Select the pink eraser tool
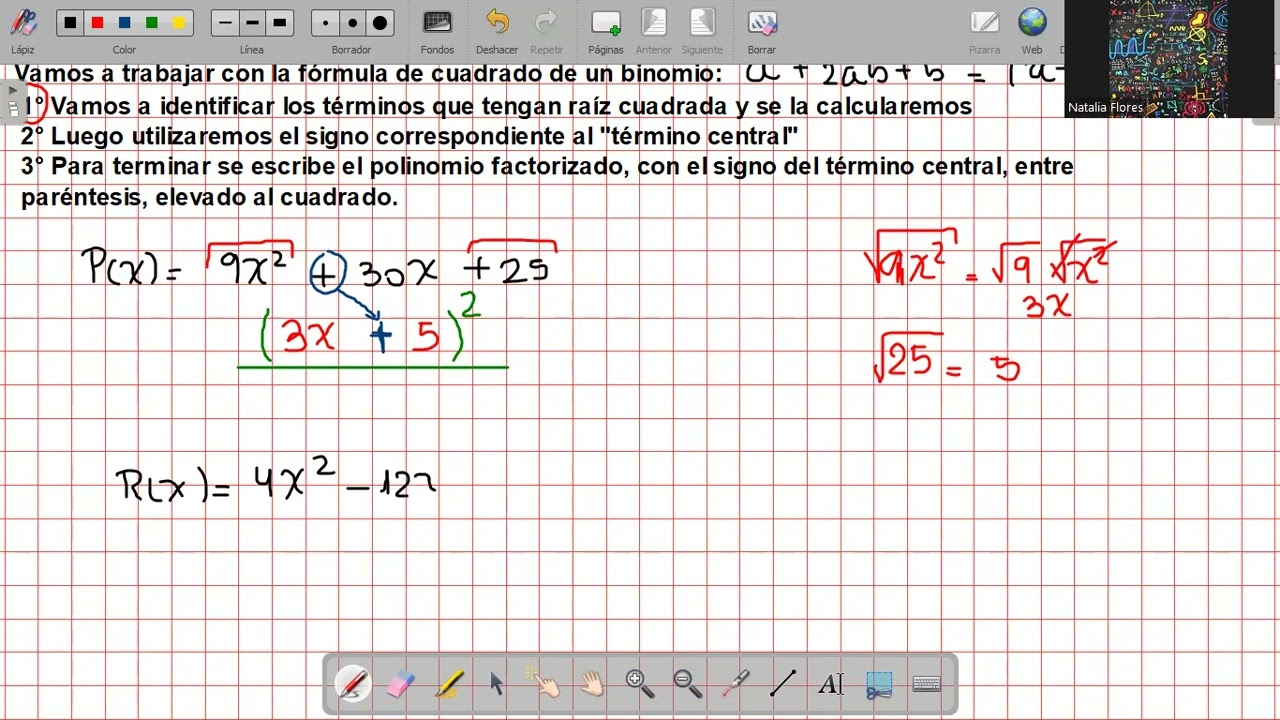This screenshot has width=1280, height=720. 400,683
